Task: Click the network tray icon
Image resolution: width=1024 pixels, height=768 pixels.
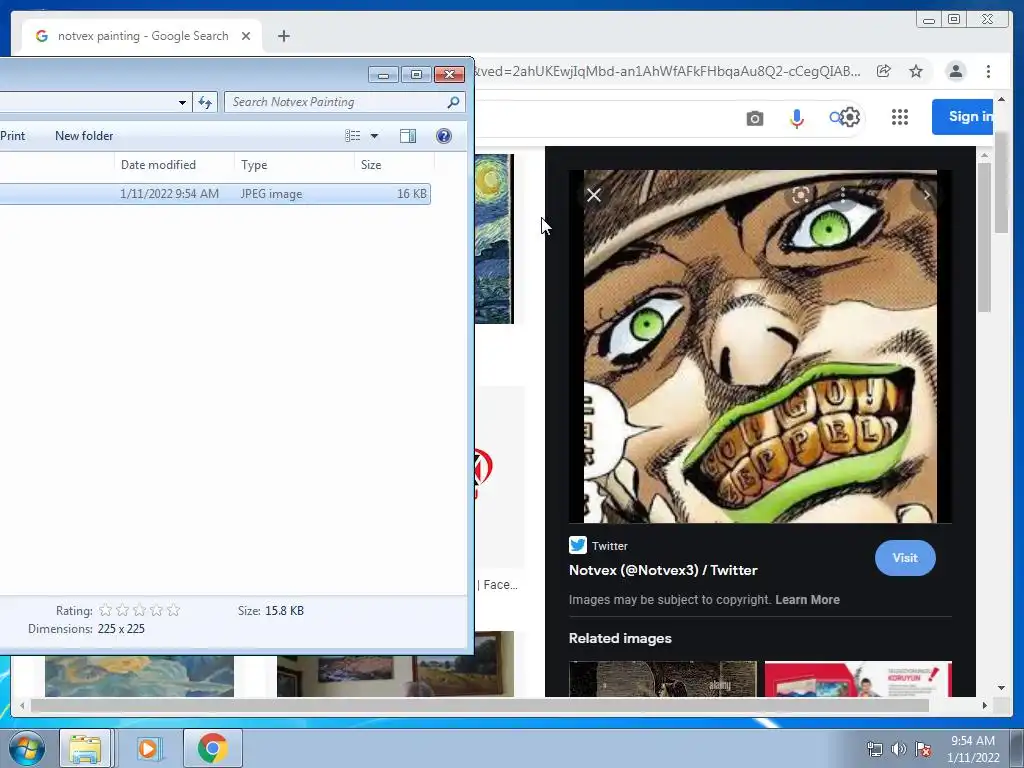Action: [874, 749]
